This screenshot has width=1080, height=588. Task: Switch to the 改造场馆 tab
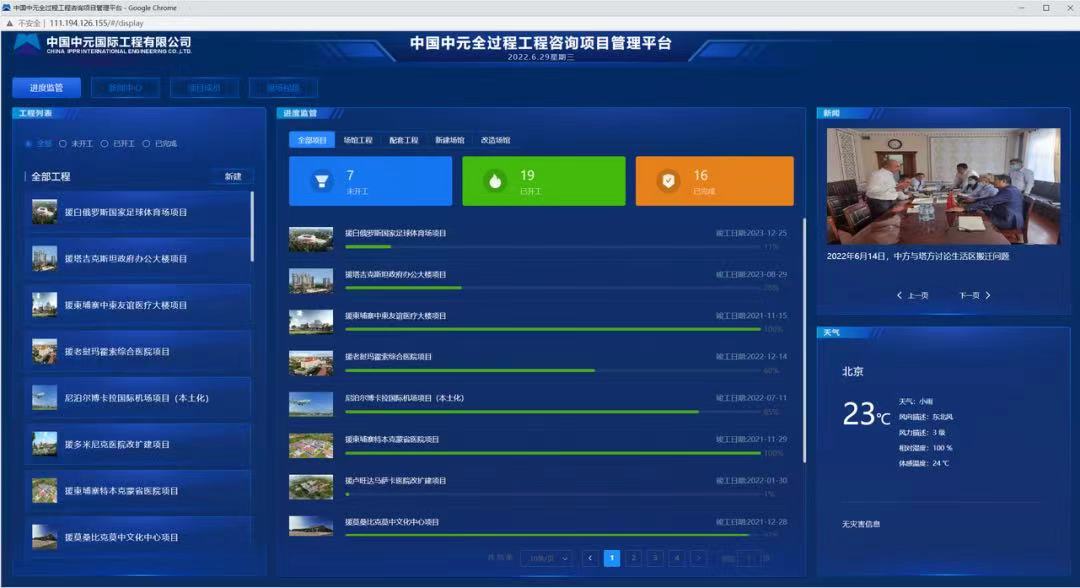click(495, 141)
